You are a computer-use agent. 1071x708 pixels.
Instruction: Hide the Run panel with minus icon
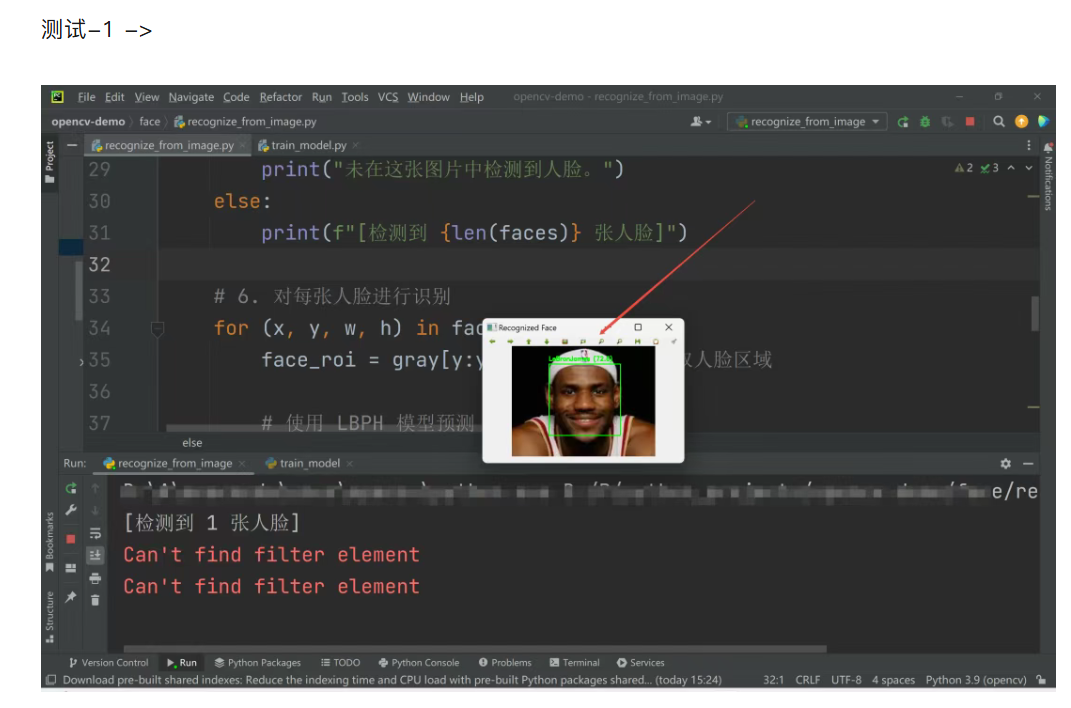(1028, 464)
